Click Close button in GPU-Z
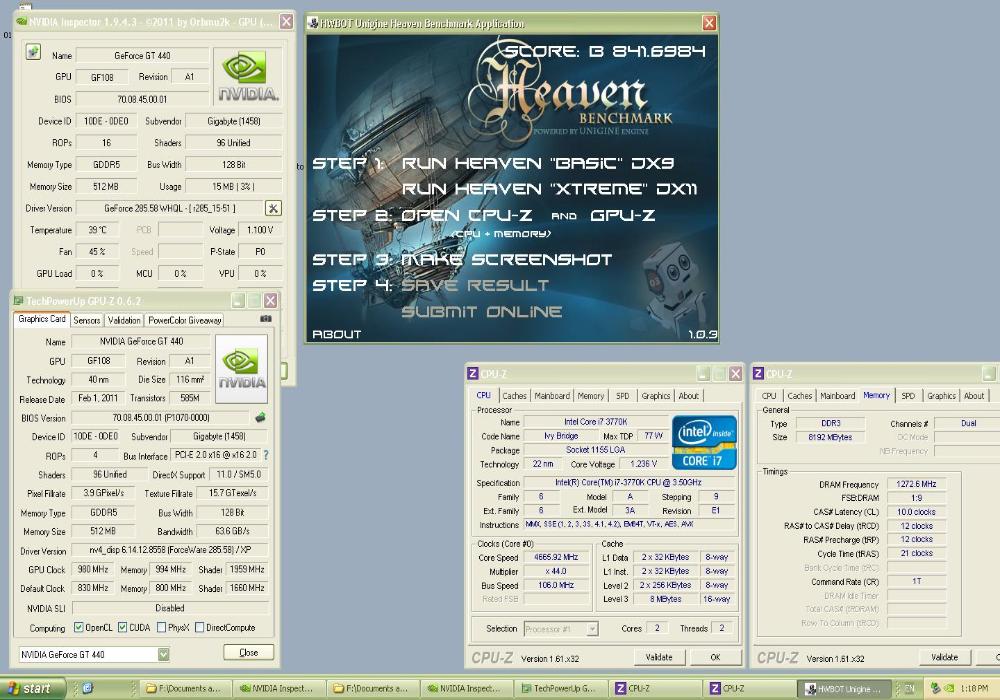Viewport: 1000px width, 700px height. point(249,652)
